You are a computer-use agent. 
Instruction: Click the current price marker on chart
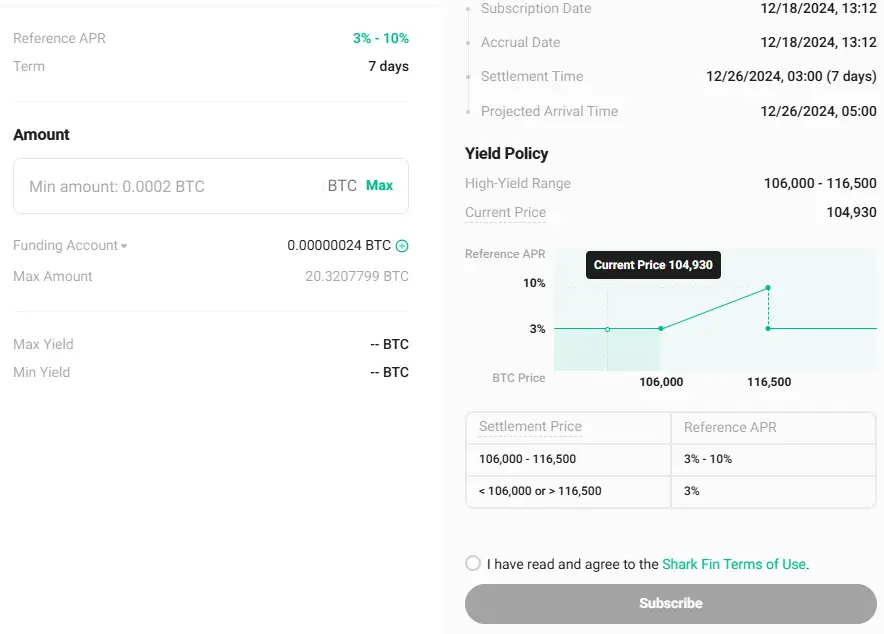607,329
